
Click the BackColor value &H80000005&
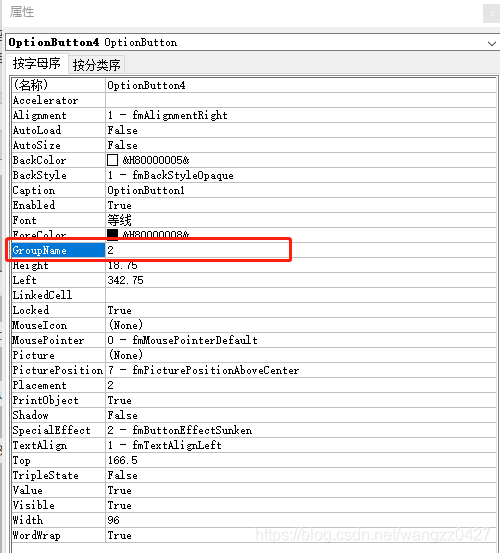pyautogui.click(x=156, y=160)
